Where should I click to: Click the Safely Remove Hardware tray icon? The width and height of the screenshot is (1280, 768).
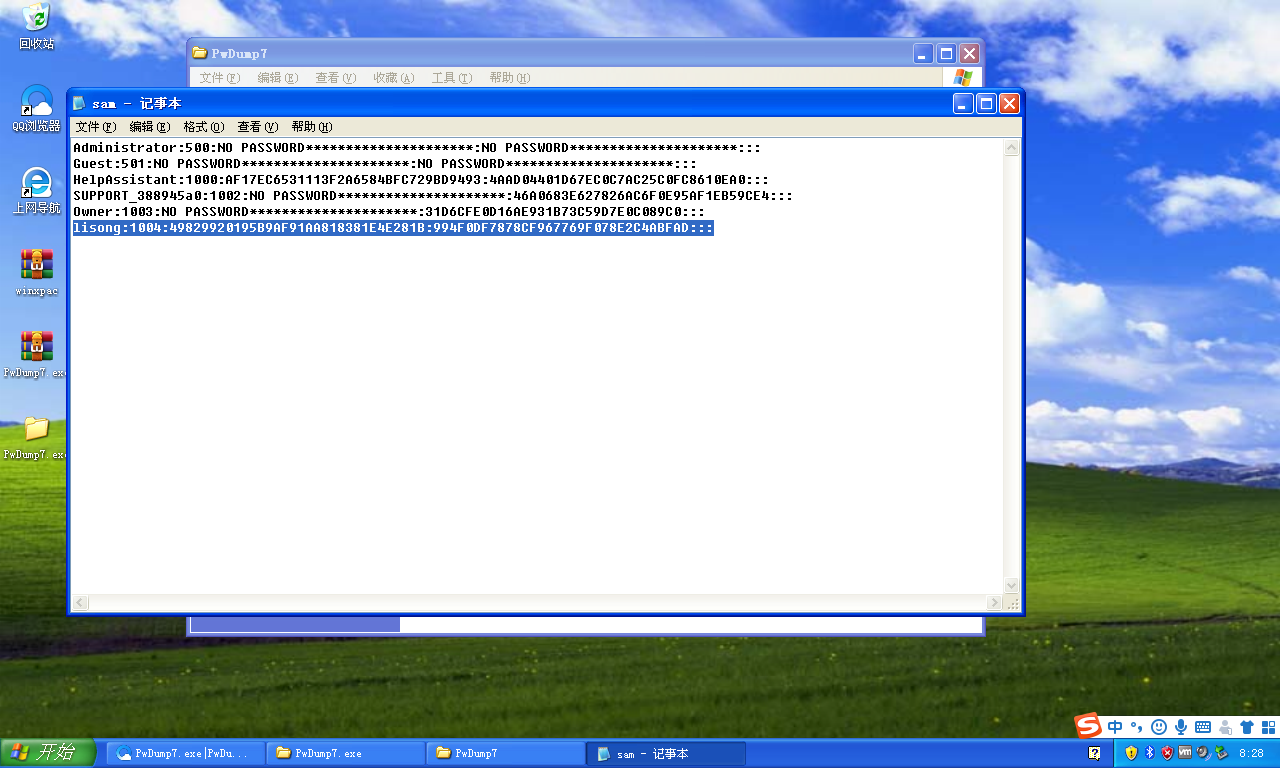pyautogui.click(x=1221, y=753)
